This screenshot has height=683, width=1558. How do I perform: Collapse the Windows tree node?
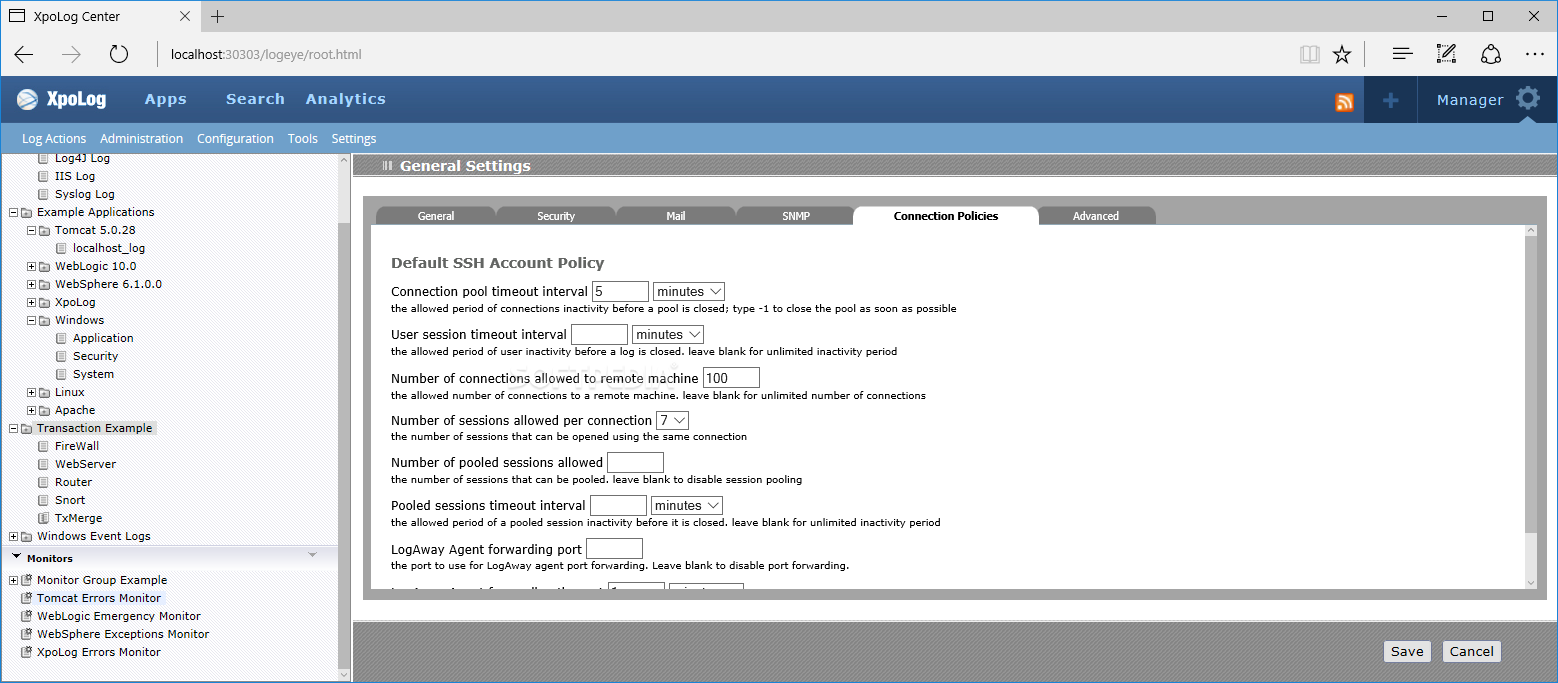point(31,320)
